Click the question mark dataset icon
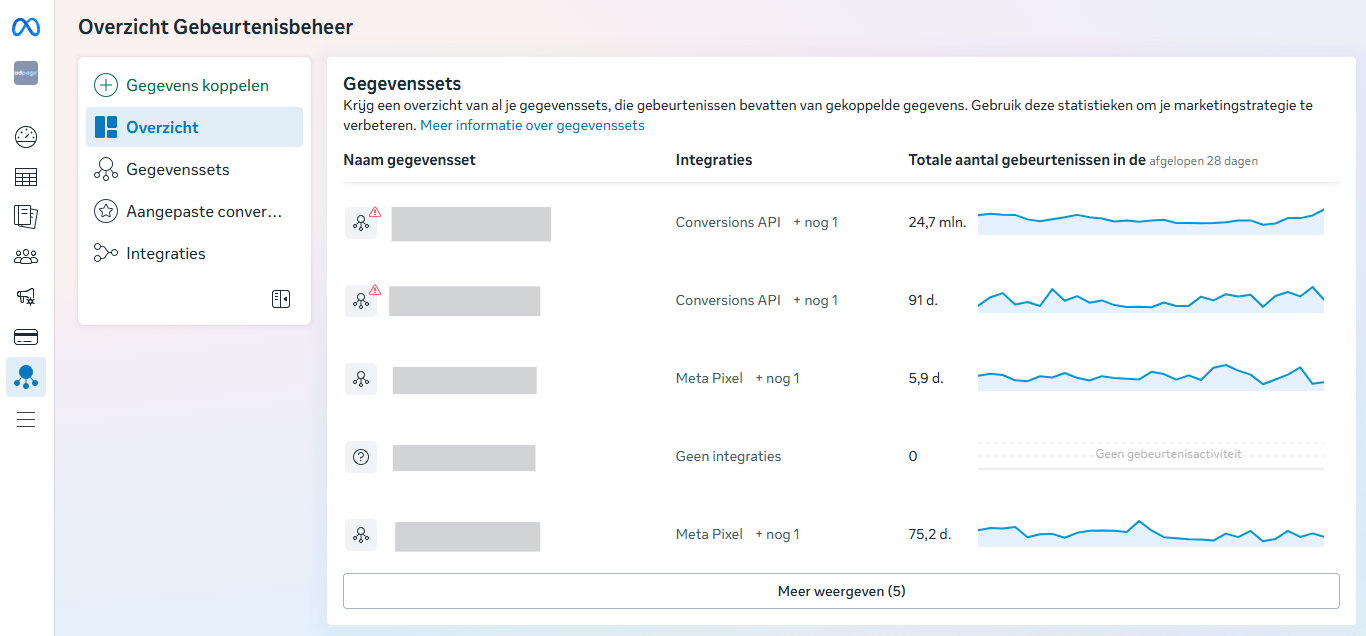This screenshot has height=636, width=1366. 361,457
